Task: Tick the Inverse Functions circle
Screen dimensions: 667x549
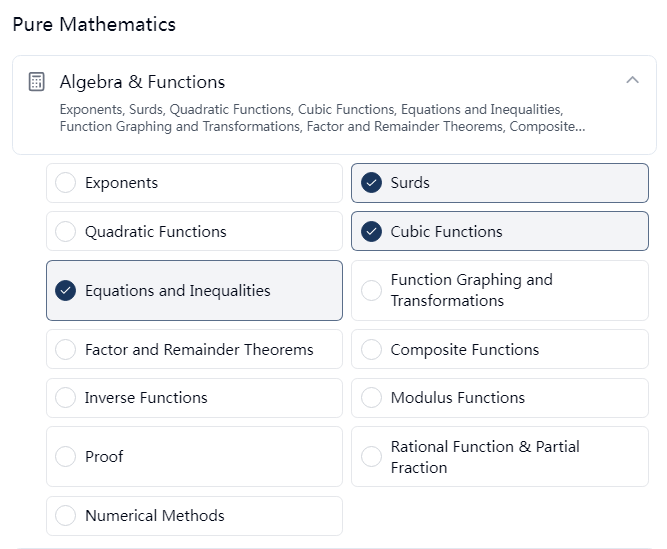Action: coord(66,398)
